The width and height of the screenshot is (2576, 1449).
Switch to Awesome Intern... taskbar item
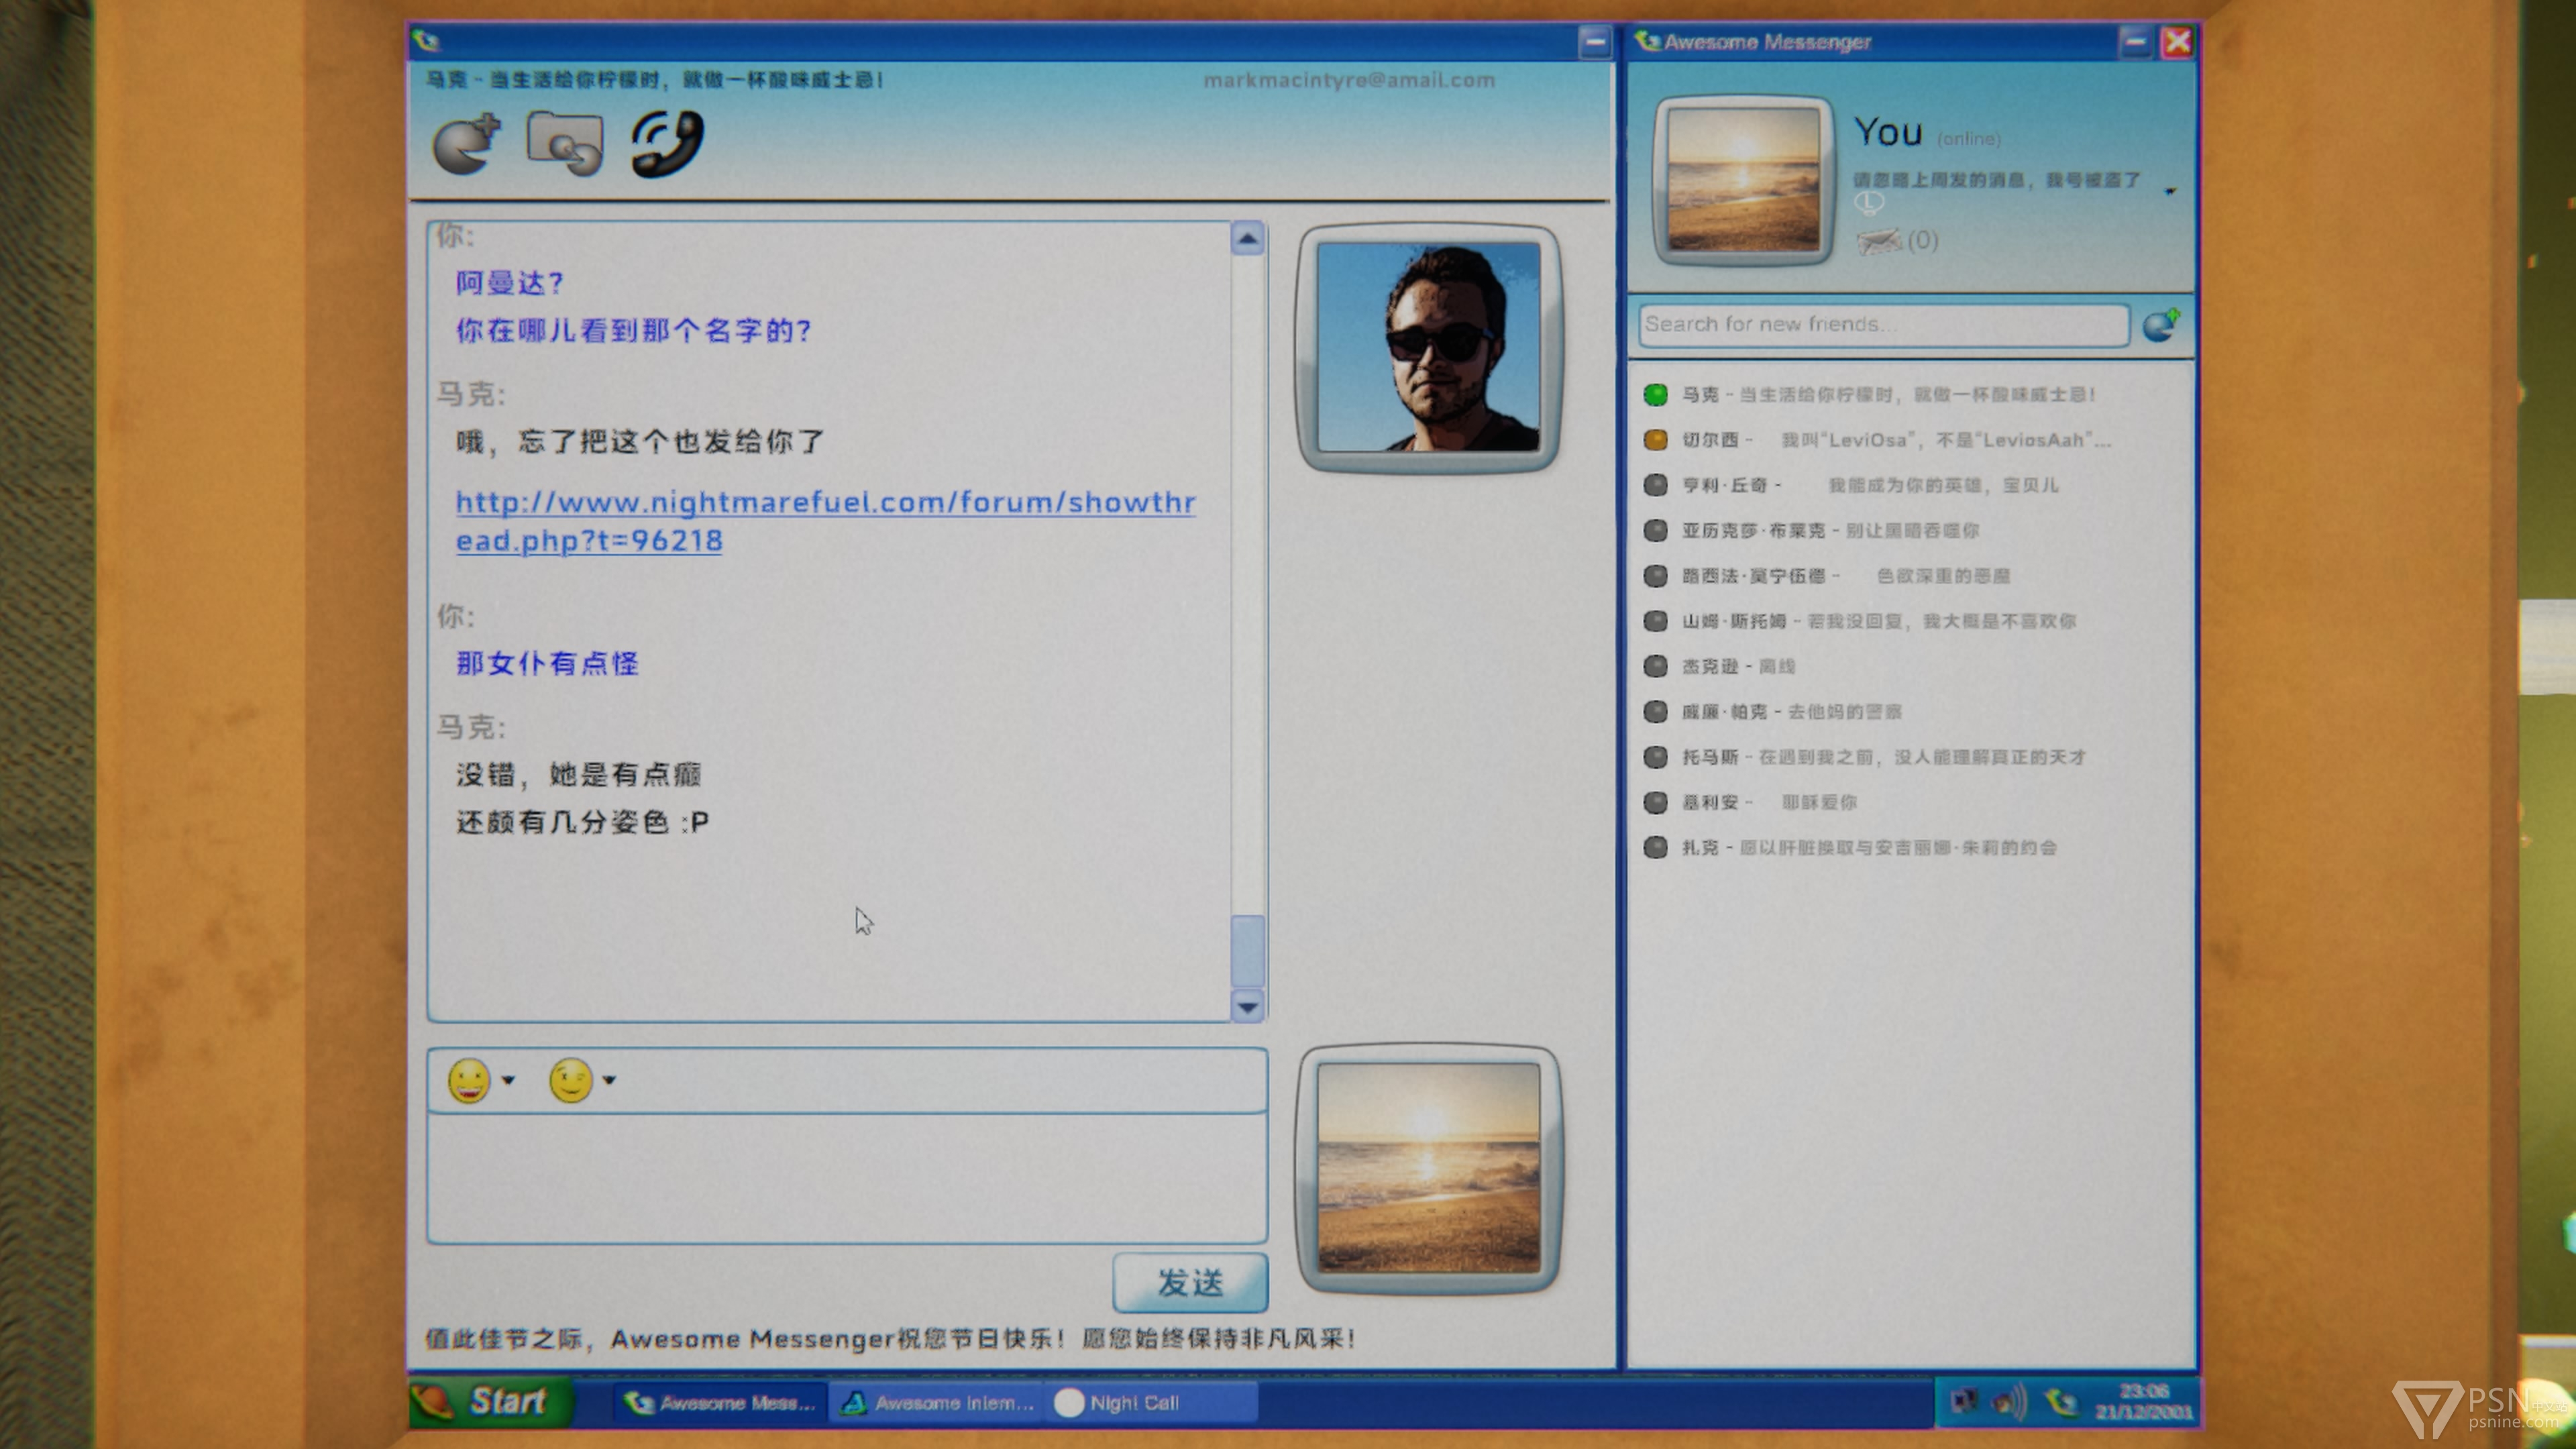pyautogui.click(x=937, y=1403)
